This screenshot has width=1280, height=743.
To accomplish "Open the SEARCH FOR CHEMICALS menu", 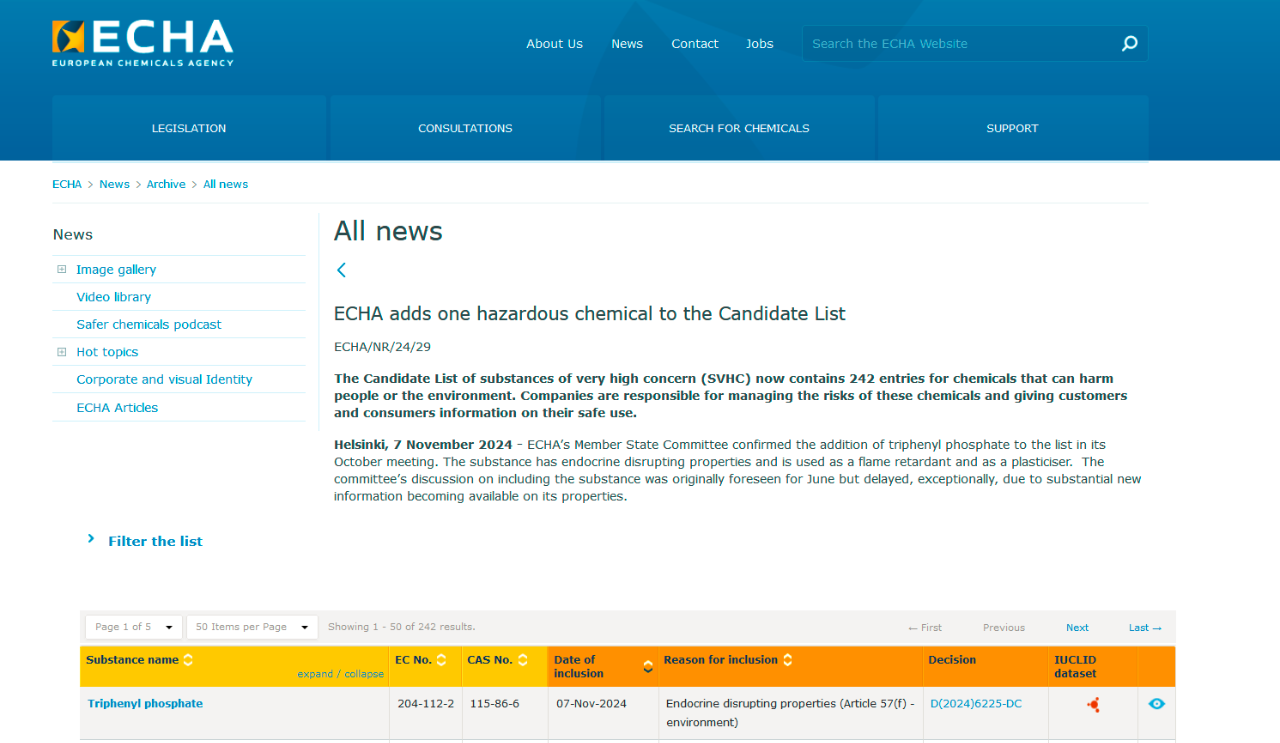I will click(x=739, y=128).
